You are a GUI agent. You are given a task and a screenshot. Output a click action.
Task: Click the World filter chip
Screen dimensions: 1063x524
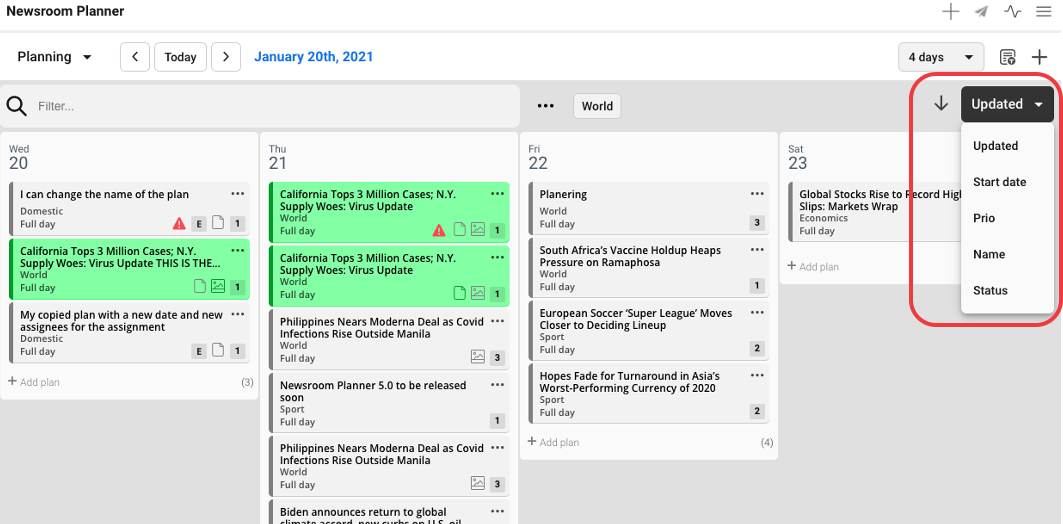coord(597,106)
